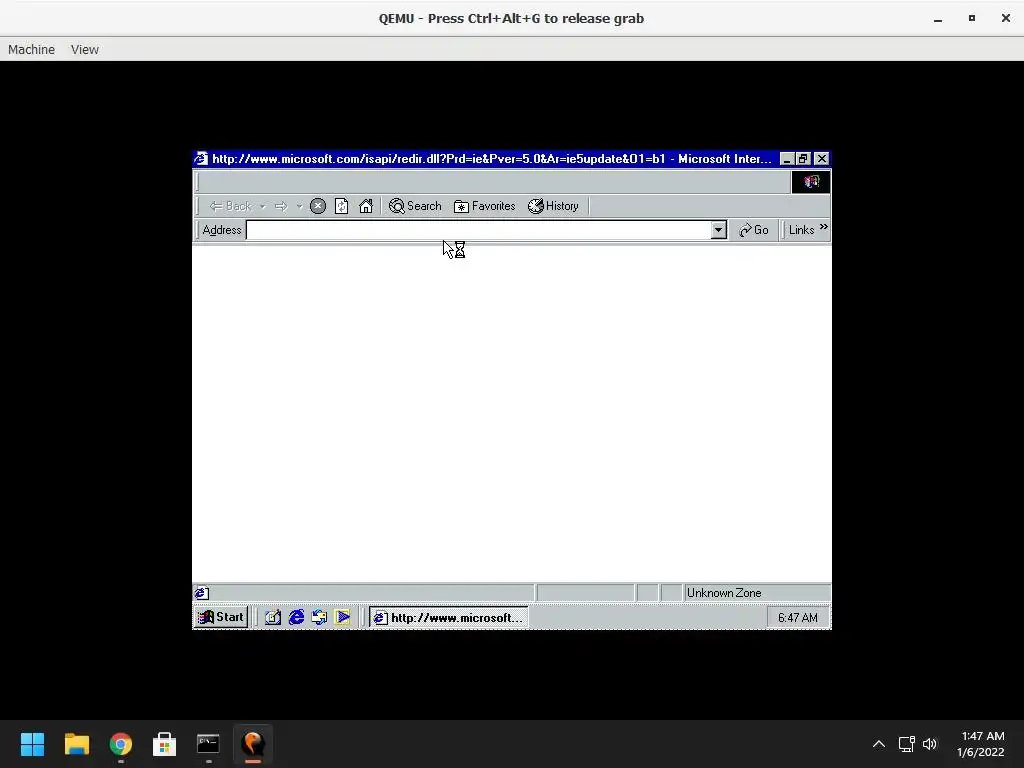Screen dimensions: 1024x768
Task: Click the IE title bar page icon
Action: pos(201,159)
